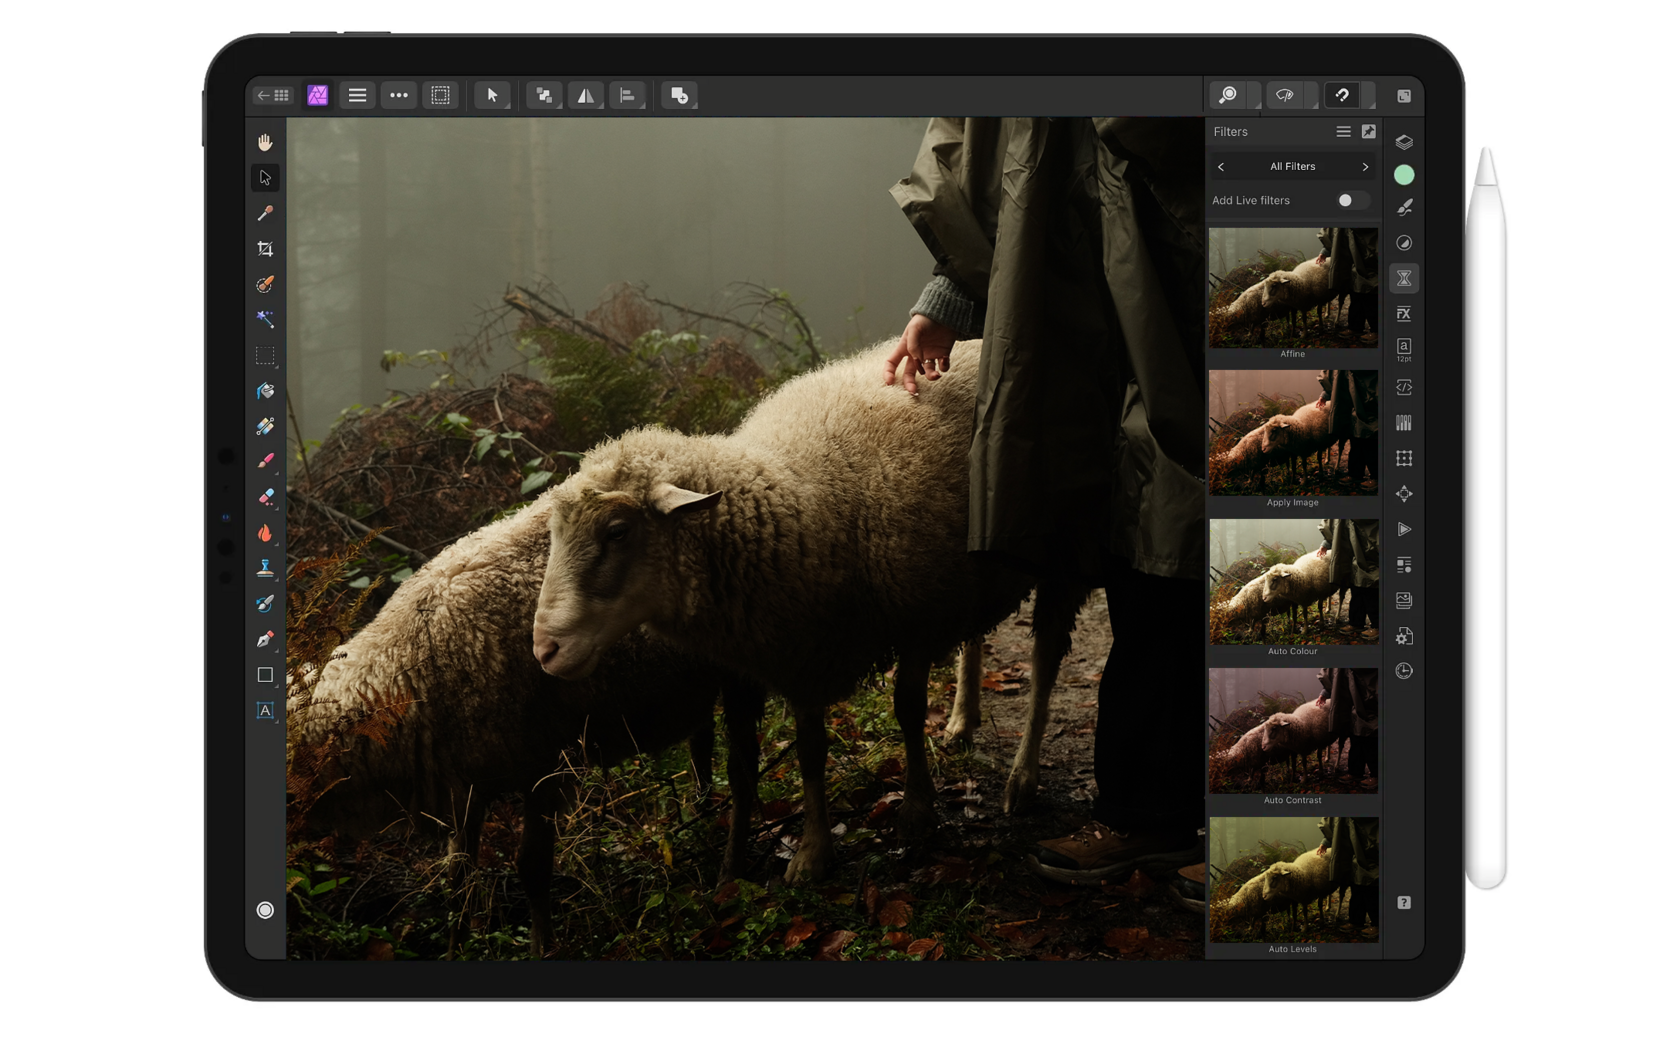This screenshot has width=1680, height=1041.
Task: Select the Flood Select magic wand tool
Action: [265, 319]
